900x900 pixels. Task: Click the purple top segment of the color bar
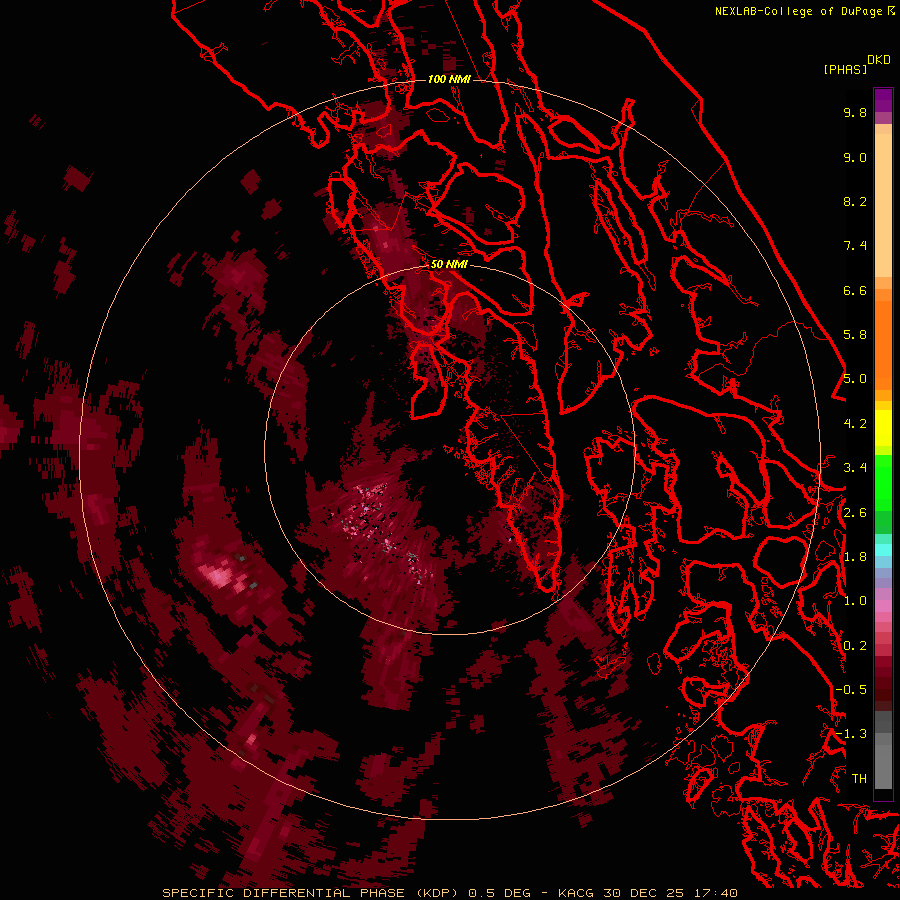click(x=883, y=100)
